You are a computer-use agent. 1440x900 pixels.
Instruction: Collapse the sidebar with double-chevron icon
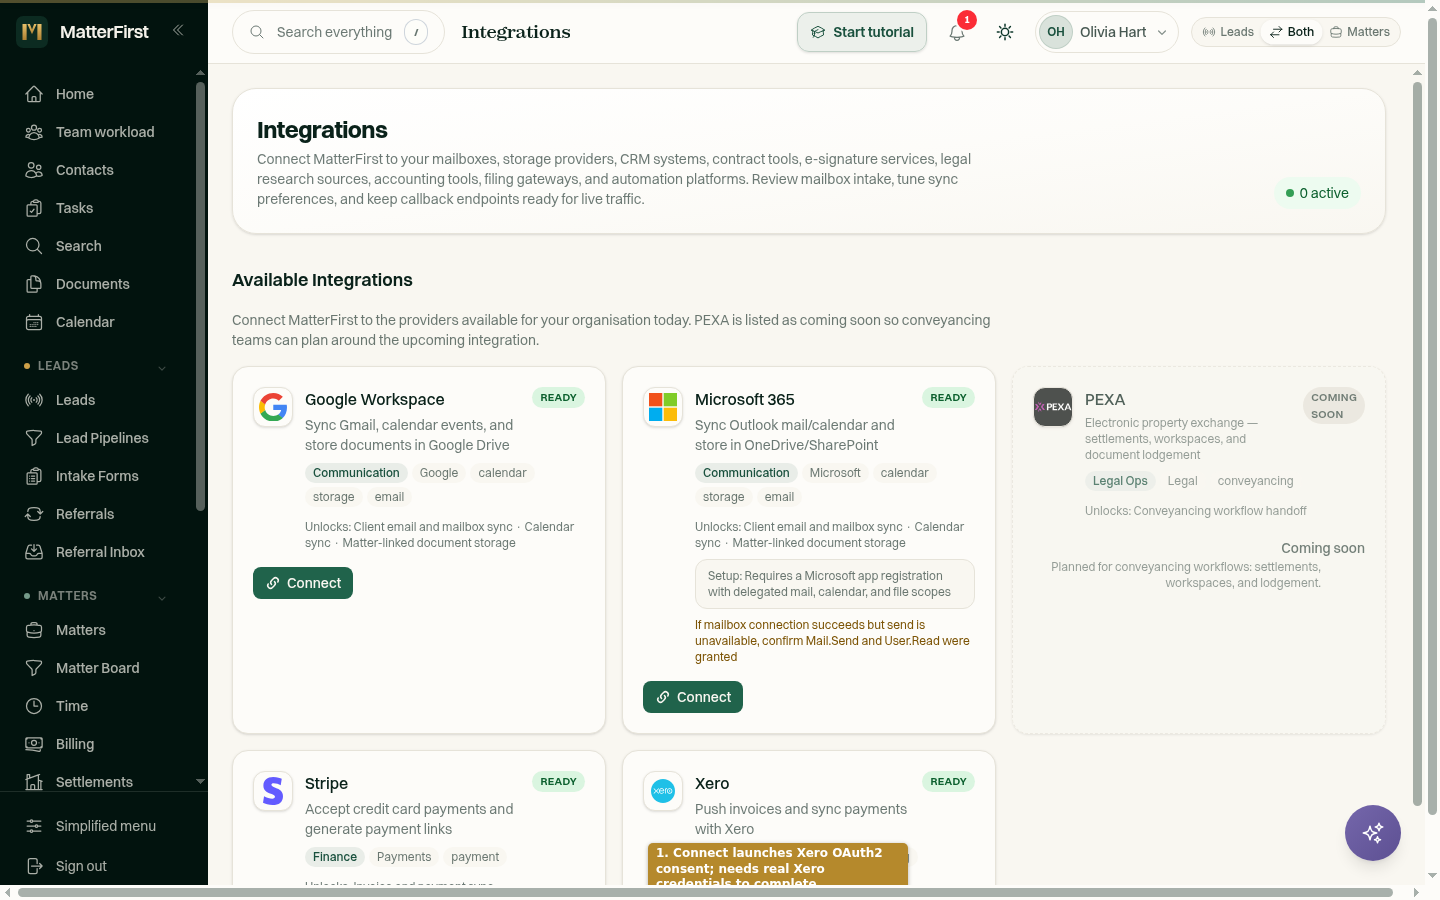tap(178, 30)
